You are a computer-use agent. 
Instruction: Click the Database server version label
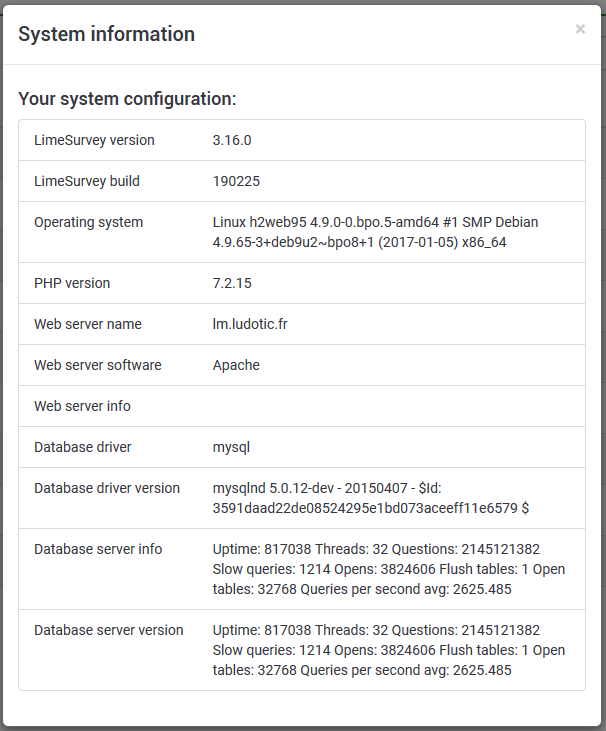click(x=109, y=630)
